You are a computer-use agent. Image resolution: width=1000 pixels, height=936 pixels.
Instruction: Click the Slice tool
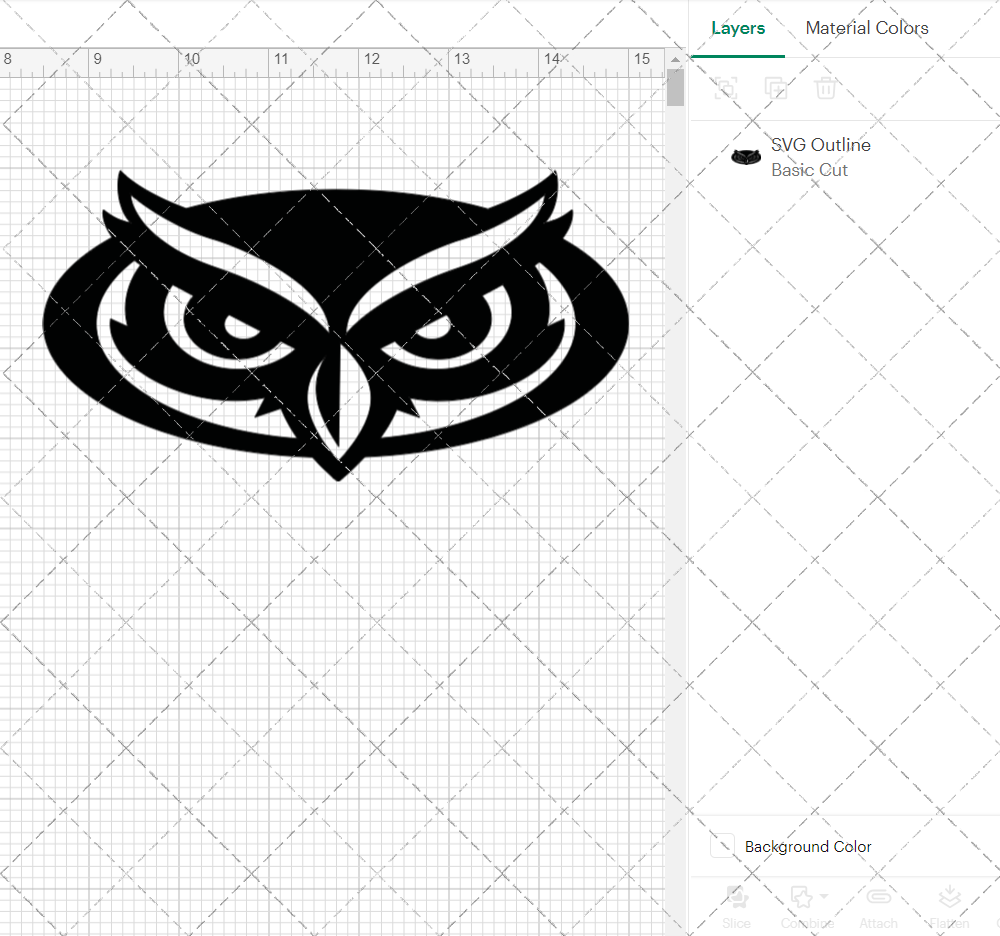737,907
